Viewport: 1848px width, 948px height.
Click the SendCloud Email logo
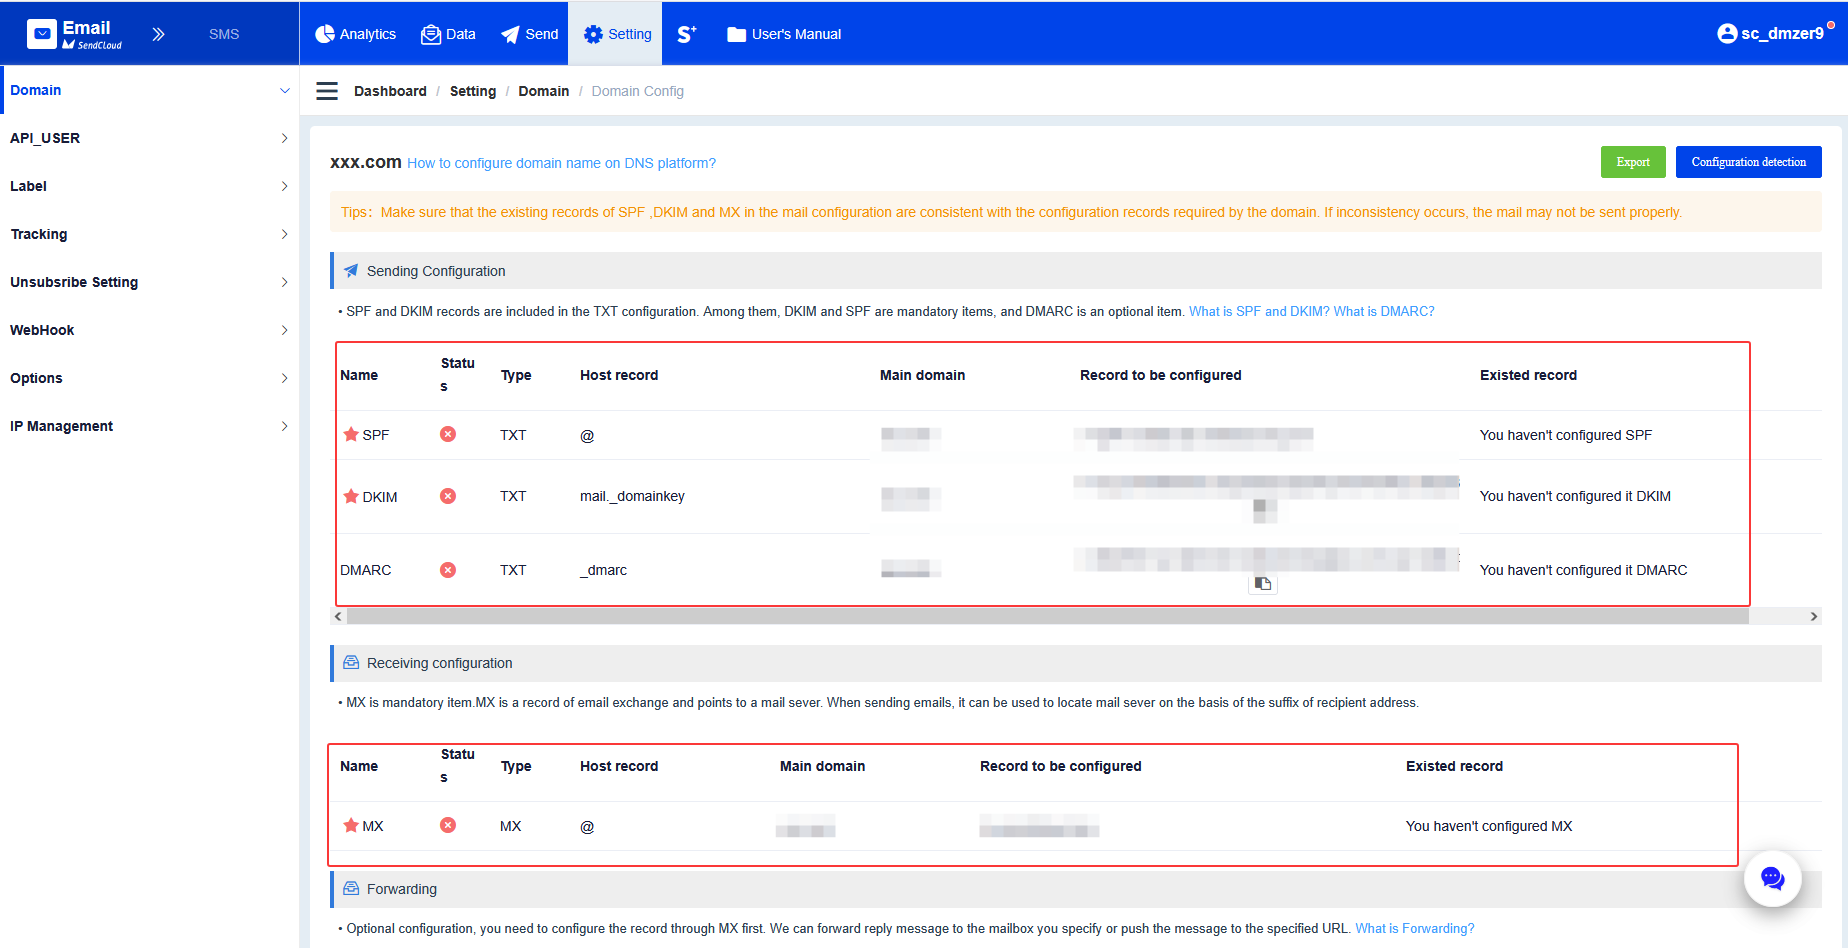[x=75, y=34]
